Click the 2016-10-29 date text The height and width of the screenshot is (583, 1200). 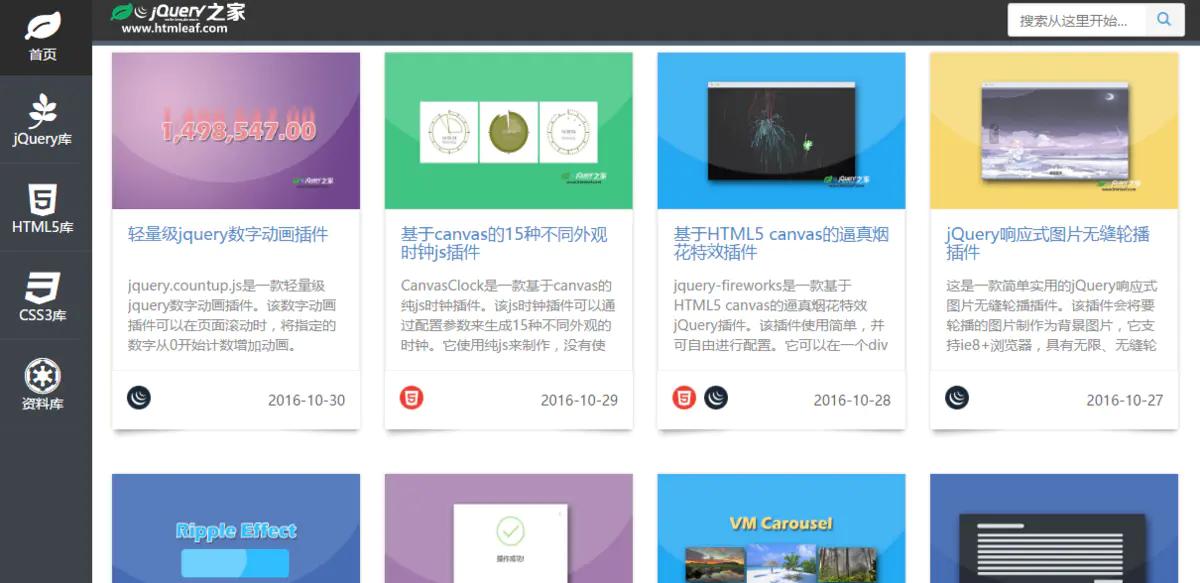point(579,400)
